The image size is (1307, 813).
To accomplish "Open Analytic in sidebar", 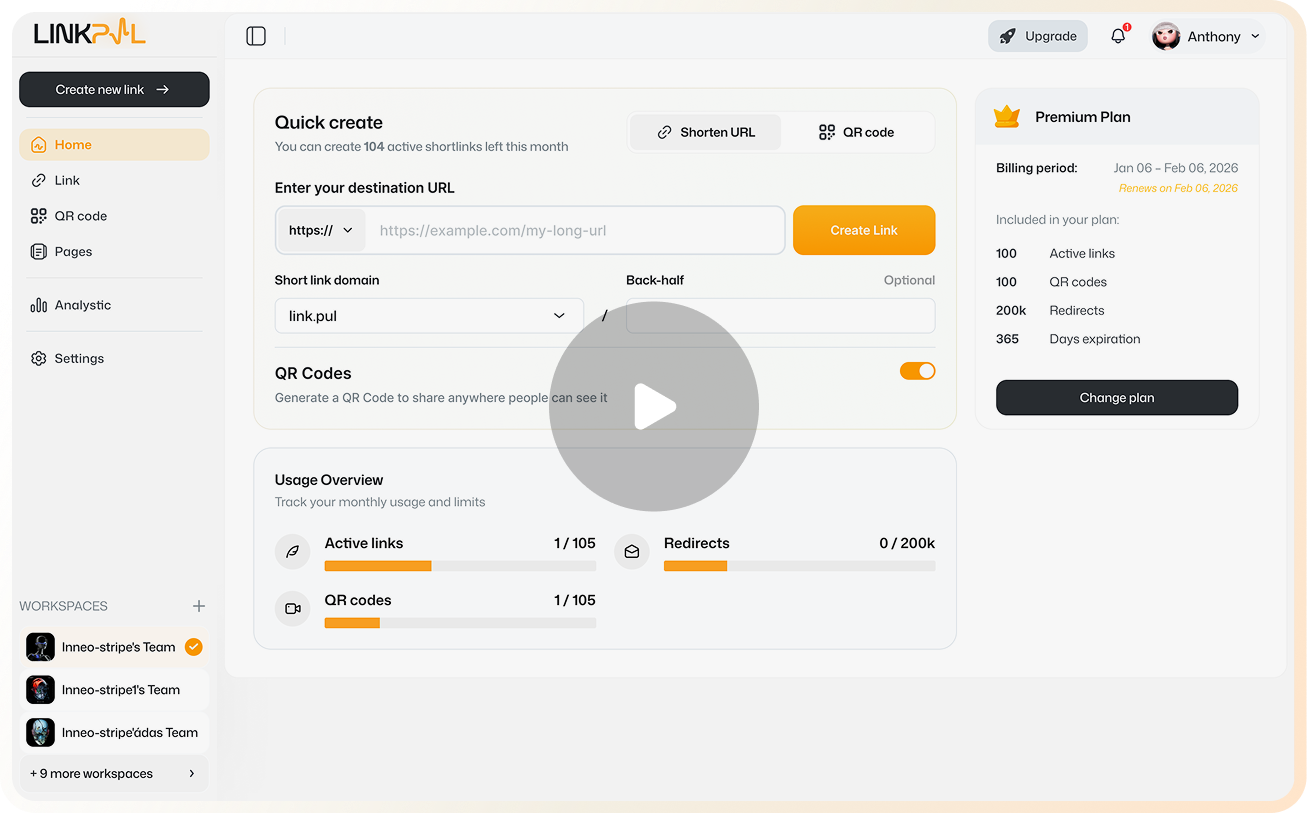I will click(114, 305).
